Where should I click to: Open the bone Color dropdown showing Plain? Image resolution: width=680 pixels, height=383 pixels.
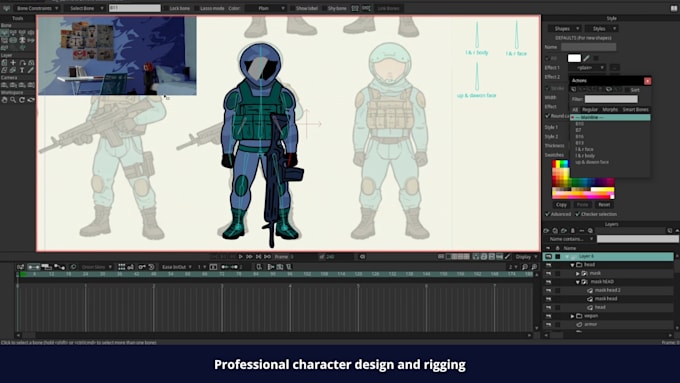pos(265,8)
